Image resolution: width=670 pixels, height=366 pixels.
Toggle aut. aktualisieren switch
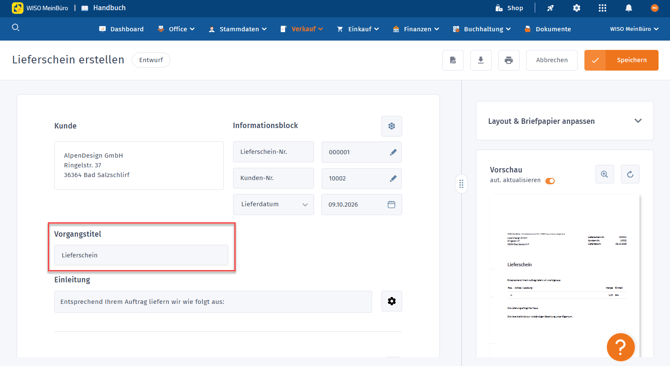pyautogui.click(x=550, y=181)
